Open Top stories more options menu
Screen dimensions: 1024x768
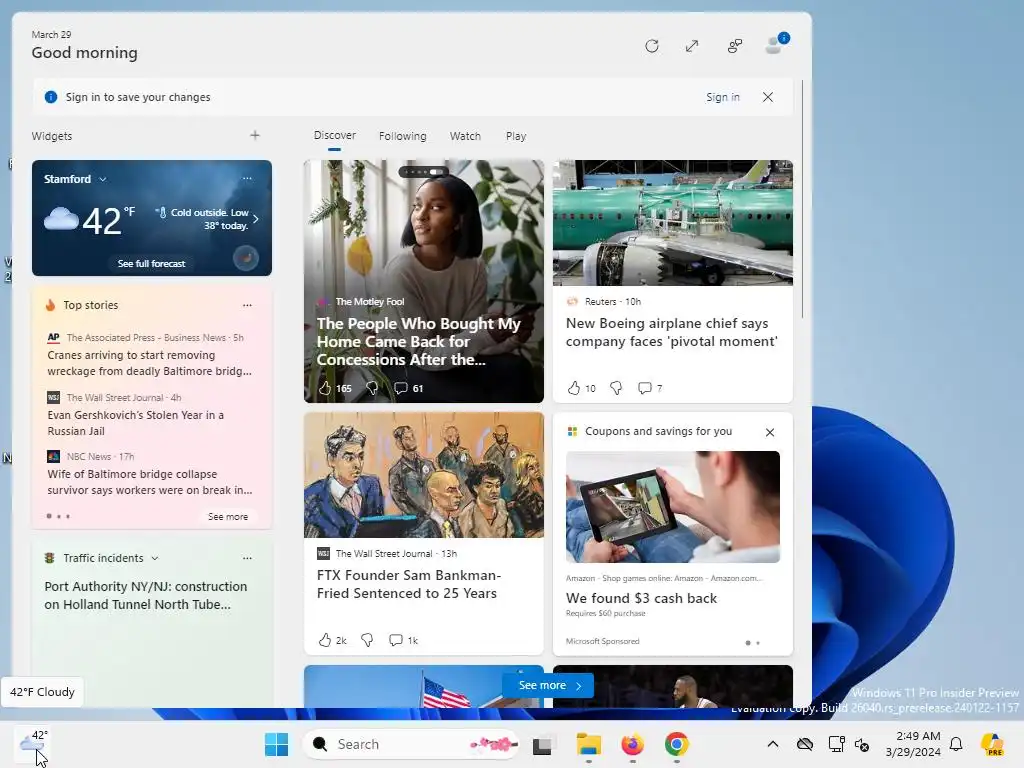pyautogui.click(x=247, y=305)
